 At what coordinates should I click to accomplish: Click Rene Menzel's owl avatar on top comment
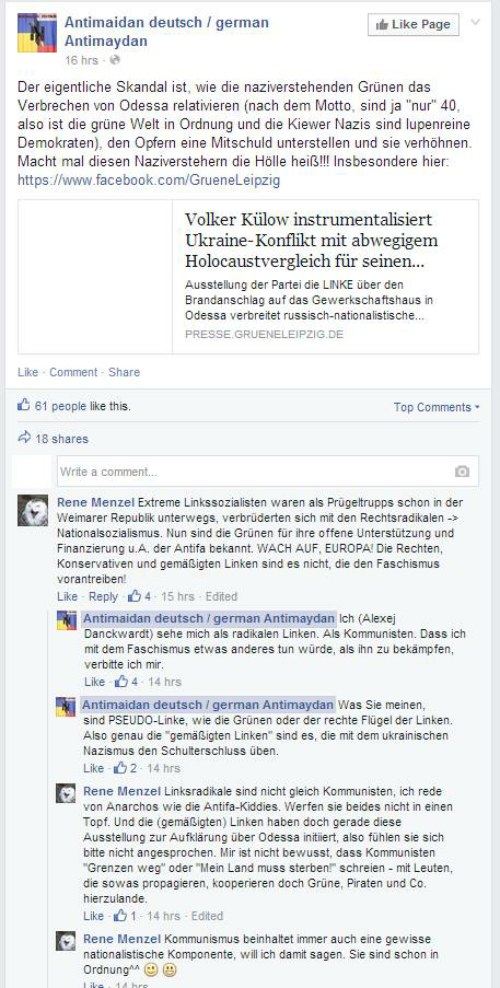[x=33, y=510]
